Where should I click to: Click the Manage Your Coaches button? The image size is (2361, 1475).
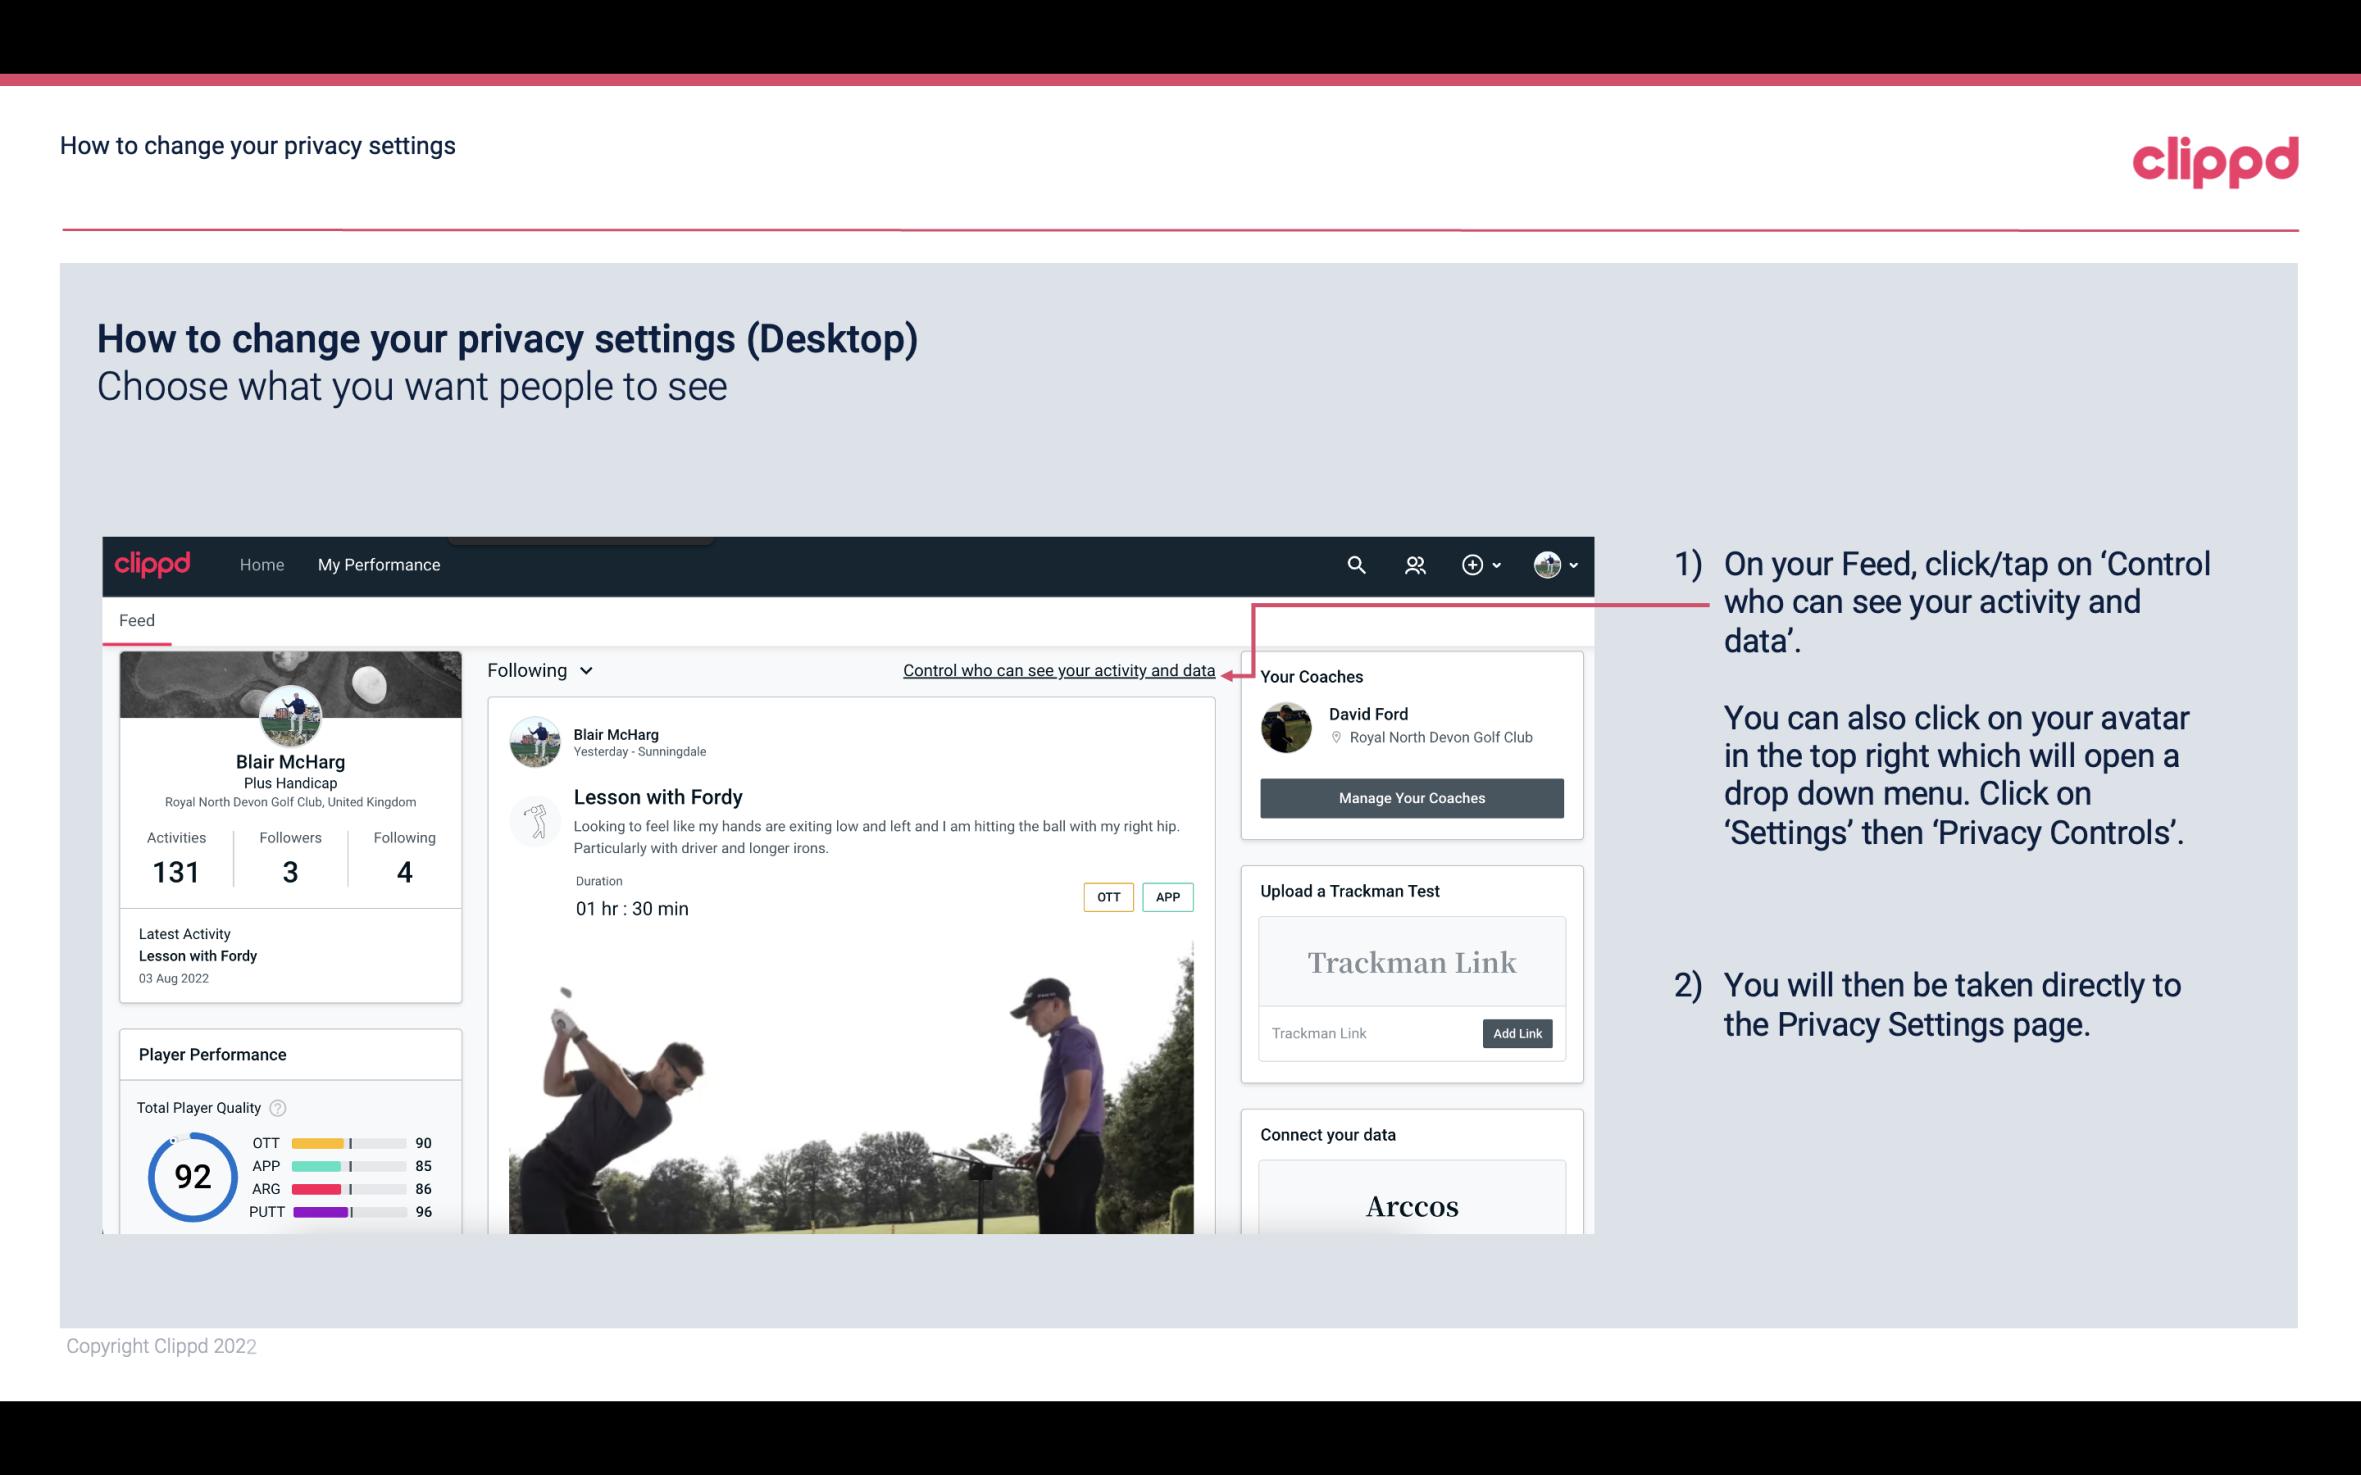pyautogui.click(x=1410, y=797)
